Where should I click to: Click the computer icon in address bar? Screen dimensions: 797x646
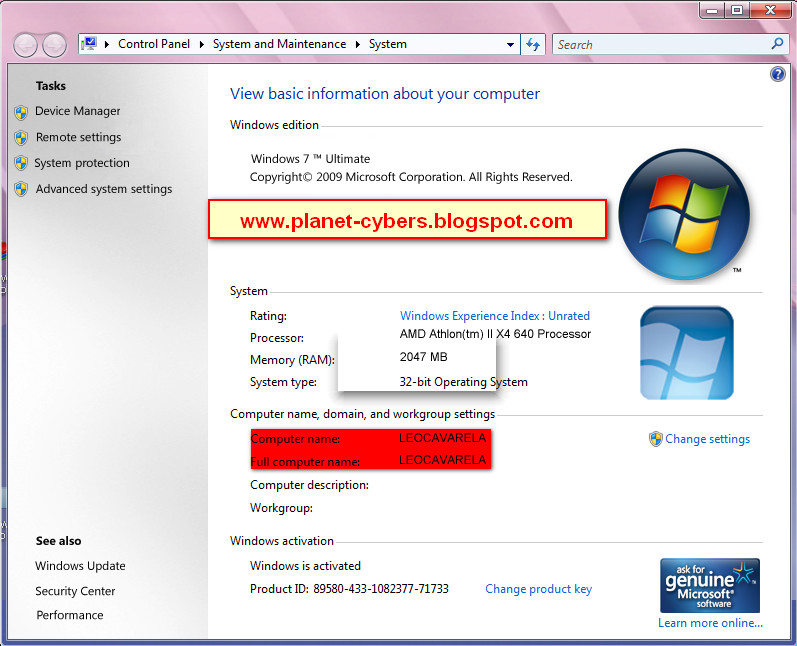[x=89, y=44]
